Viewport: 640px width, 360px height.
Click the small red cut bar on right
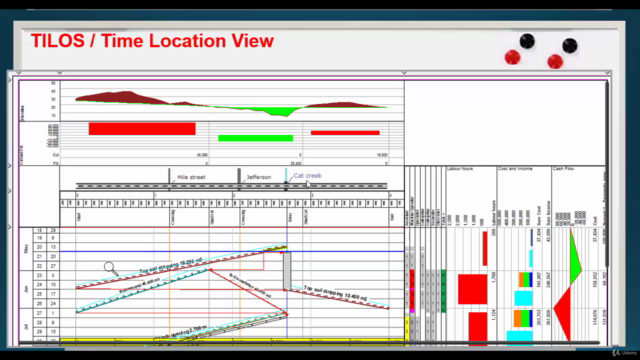click(345, 133)
